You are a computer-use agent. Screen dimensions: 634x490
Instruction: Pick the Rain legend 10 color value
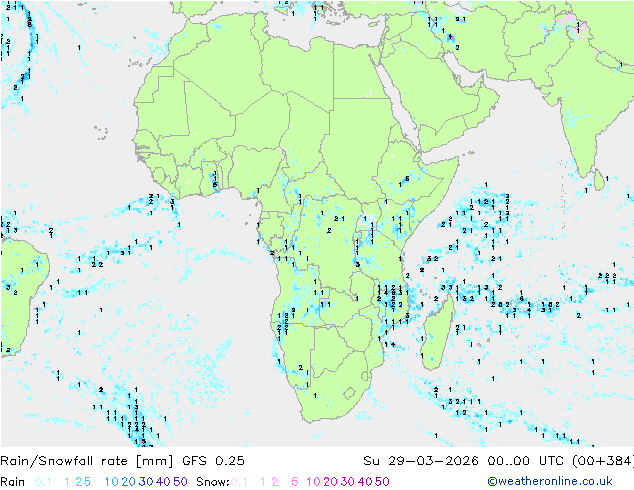coord(111,482)
